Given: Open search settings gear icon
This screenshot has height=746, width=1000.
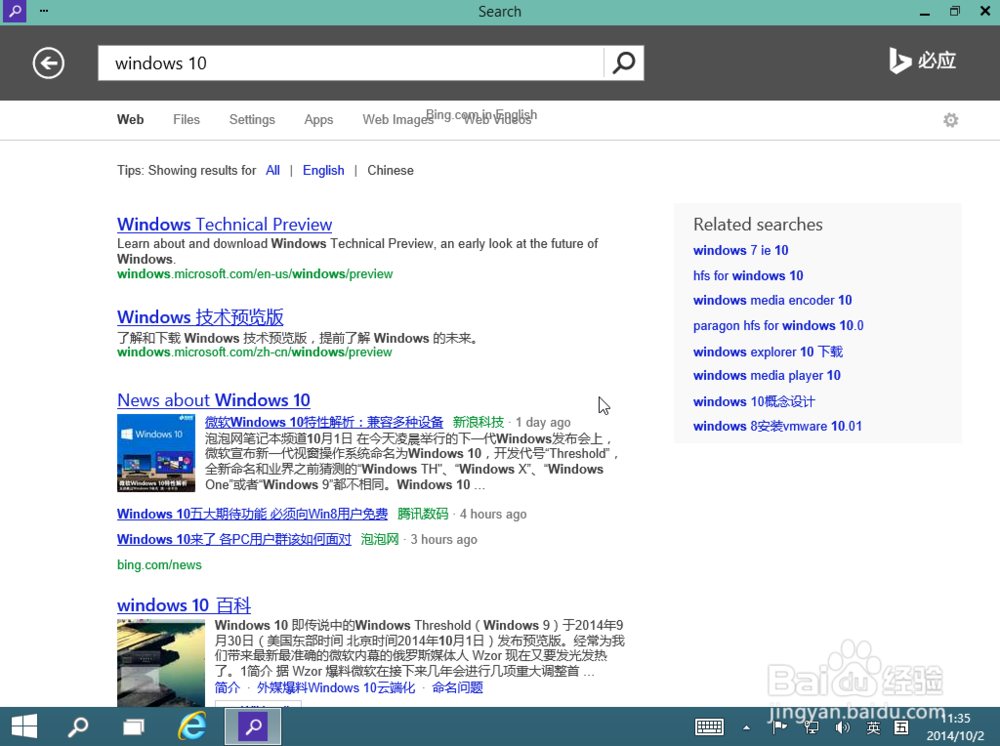Looking at the screenshot, I should click(x=950, y=120).
